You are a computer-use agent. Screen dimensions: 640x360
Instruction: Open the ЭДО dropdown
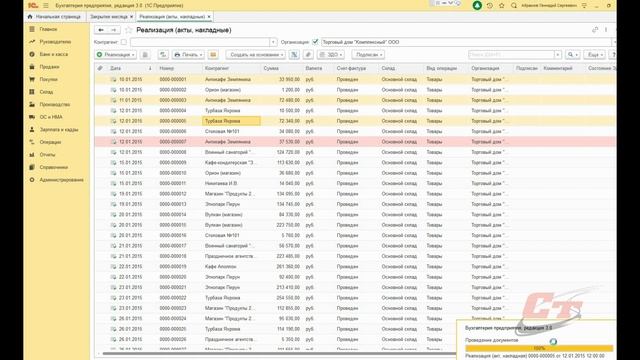click(330, 55)
